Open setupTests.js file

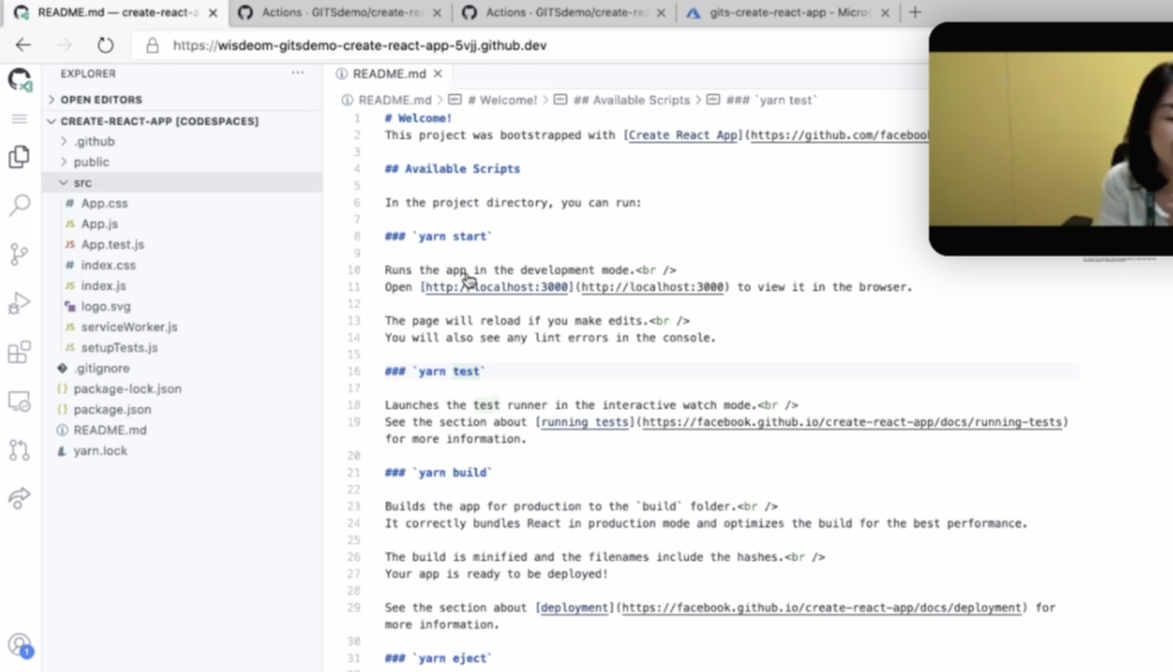coord(119,347)
